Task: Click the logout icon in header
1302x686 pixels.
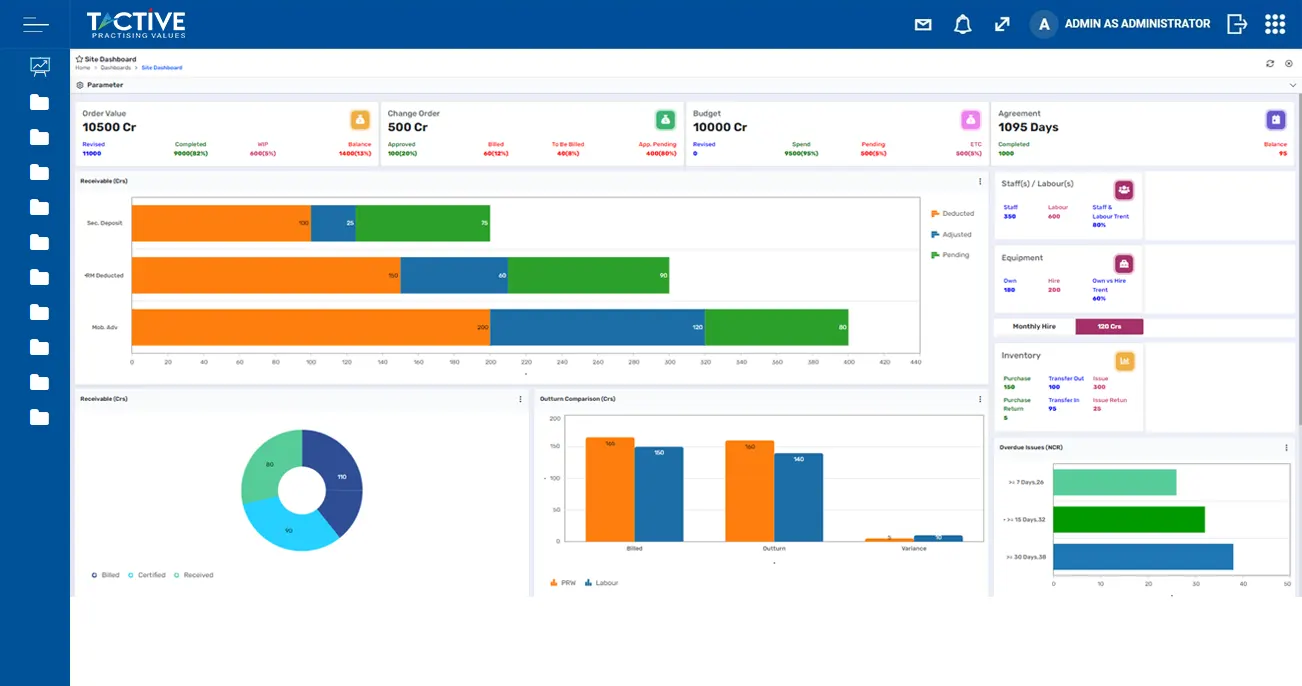Action: click(x=1237, y=24)
